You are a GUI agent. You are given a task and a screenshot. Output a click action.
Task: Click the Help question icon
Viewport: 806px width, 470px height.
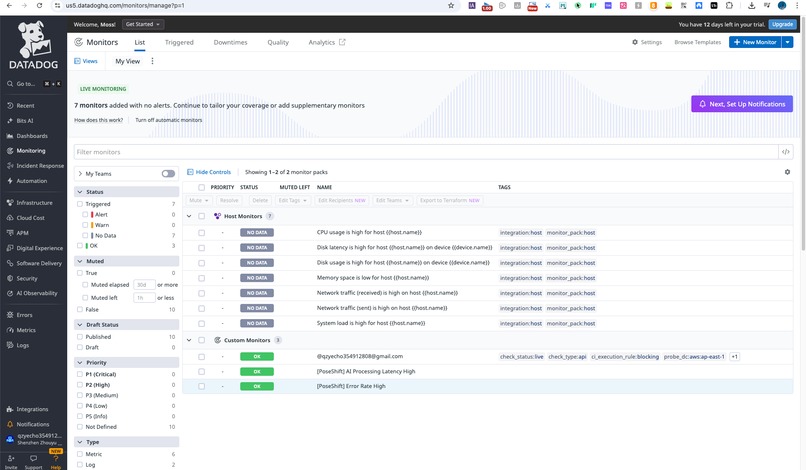(x=56, y=461)
